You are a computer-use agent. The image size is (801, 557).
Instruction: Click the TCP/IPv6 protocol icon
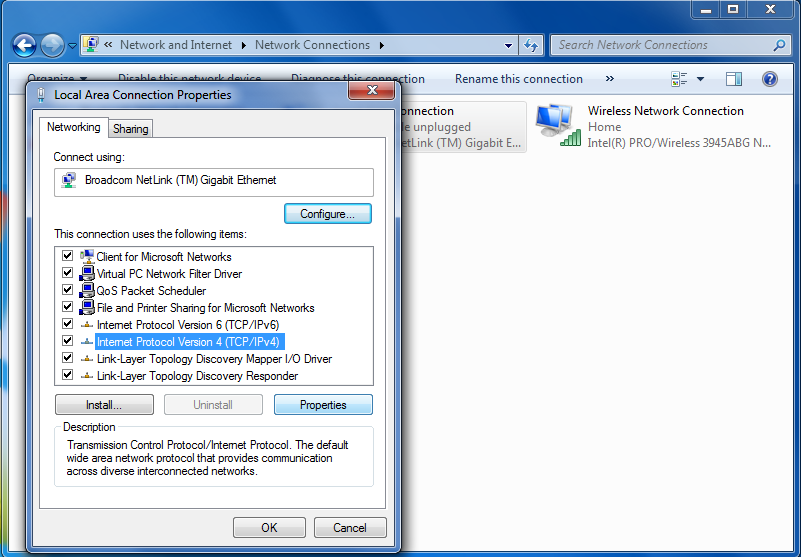coord(87,324)
